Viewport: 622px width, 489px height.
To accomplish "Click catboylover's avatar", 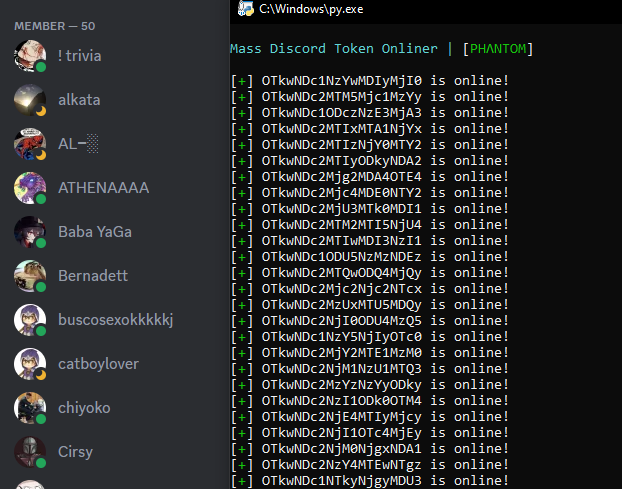I will [x=30, y=364].
